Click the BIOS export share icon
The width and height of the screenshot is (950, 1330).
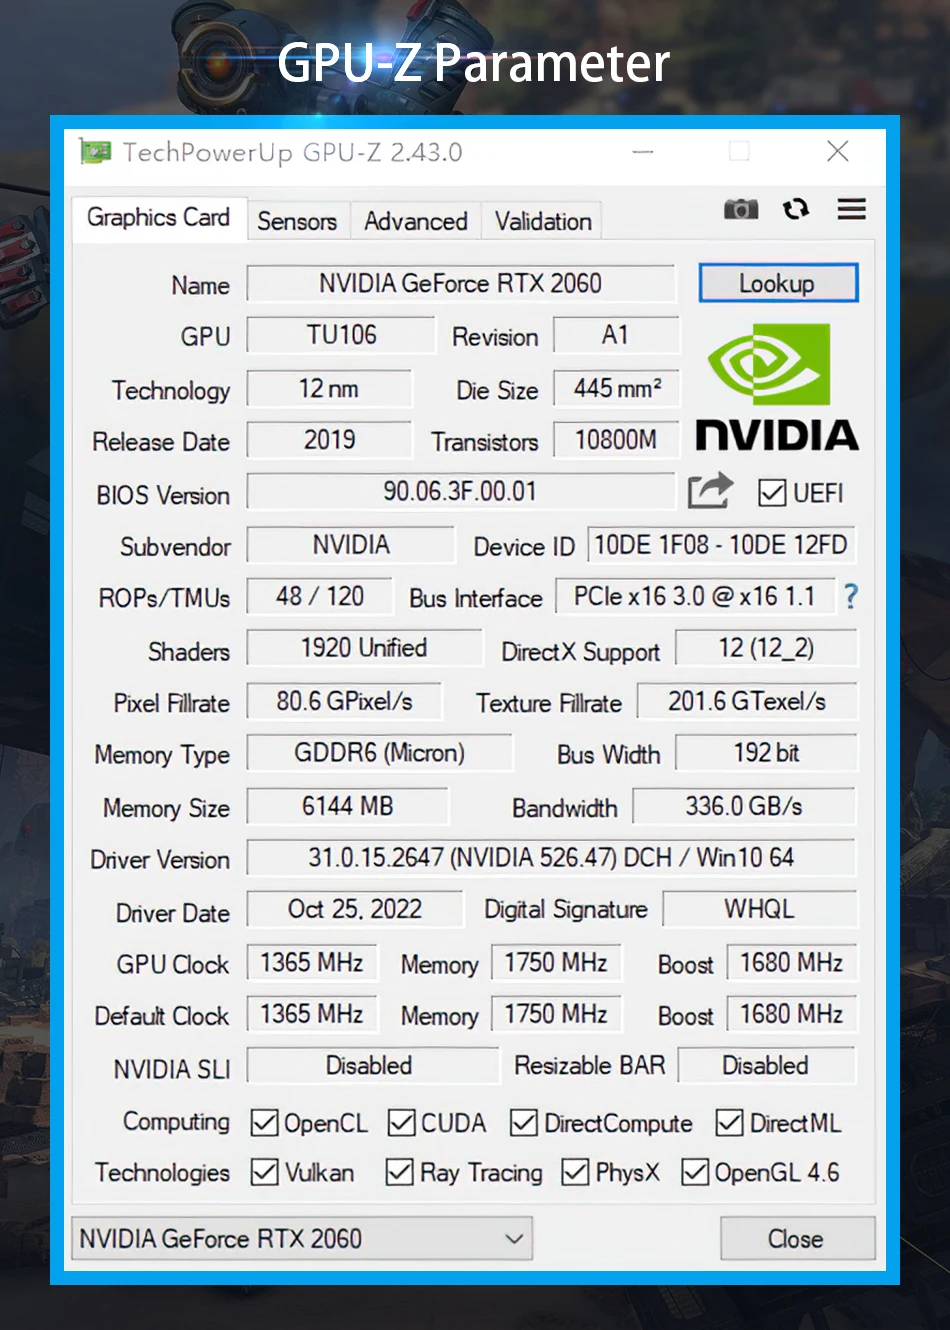pyautogui.click(x=710, y=491)
